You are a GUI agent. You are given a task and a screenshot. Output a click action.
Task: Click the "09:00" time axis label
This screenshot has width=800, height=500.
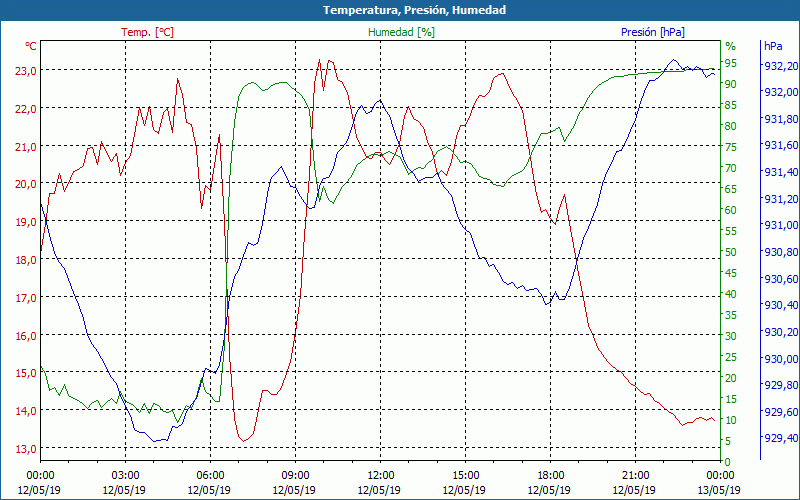[295, 476]
